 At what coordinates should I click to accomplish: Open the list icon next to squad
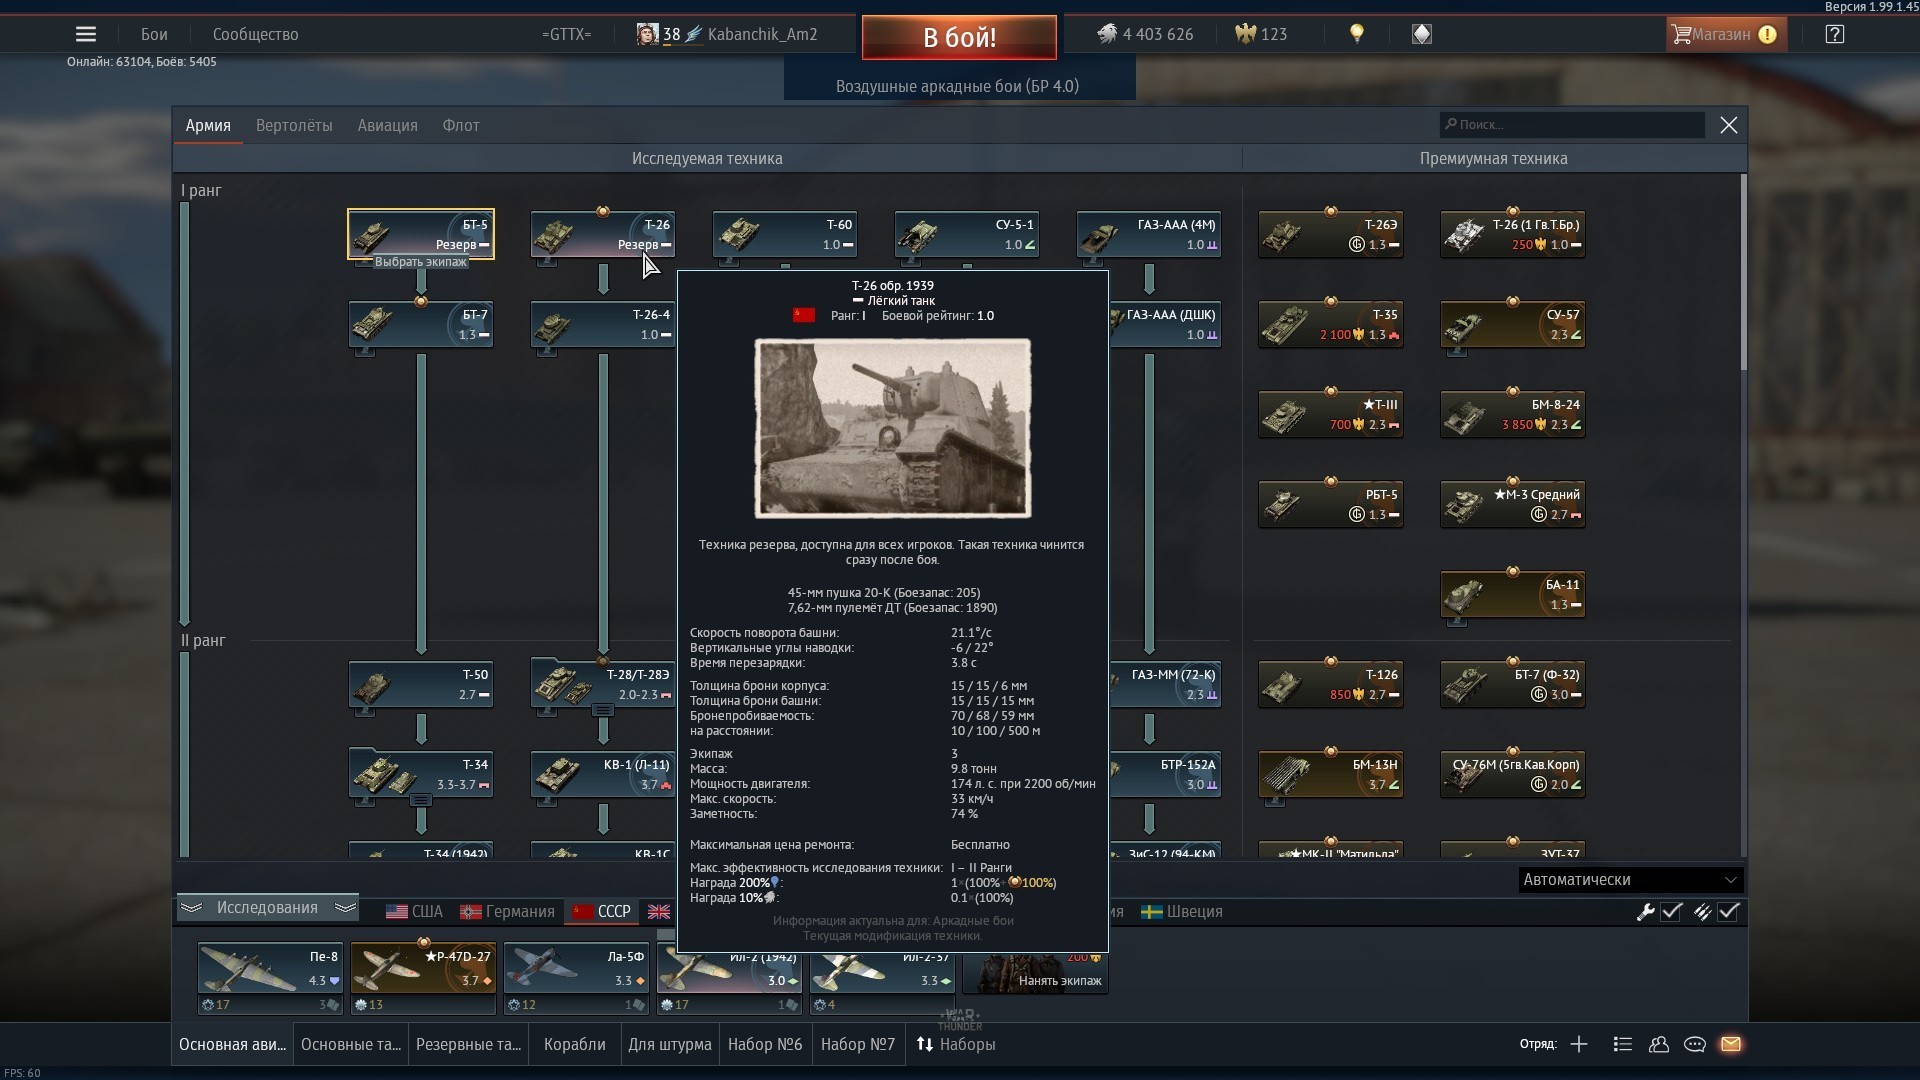pyautogui.click(x=1623, y=1044)
